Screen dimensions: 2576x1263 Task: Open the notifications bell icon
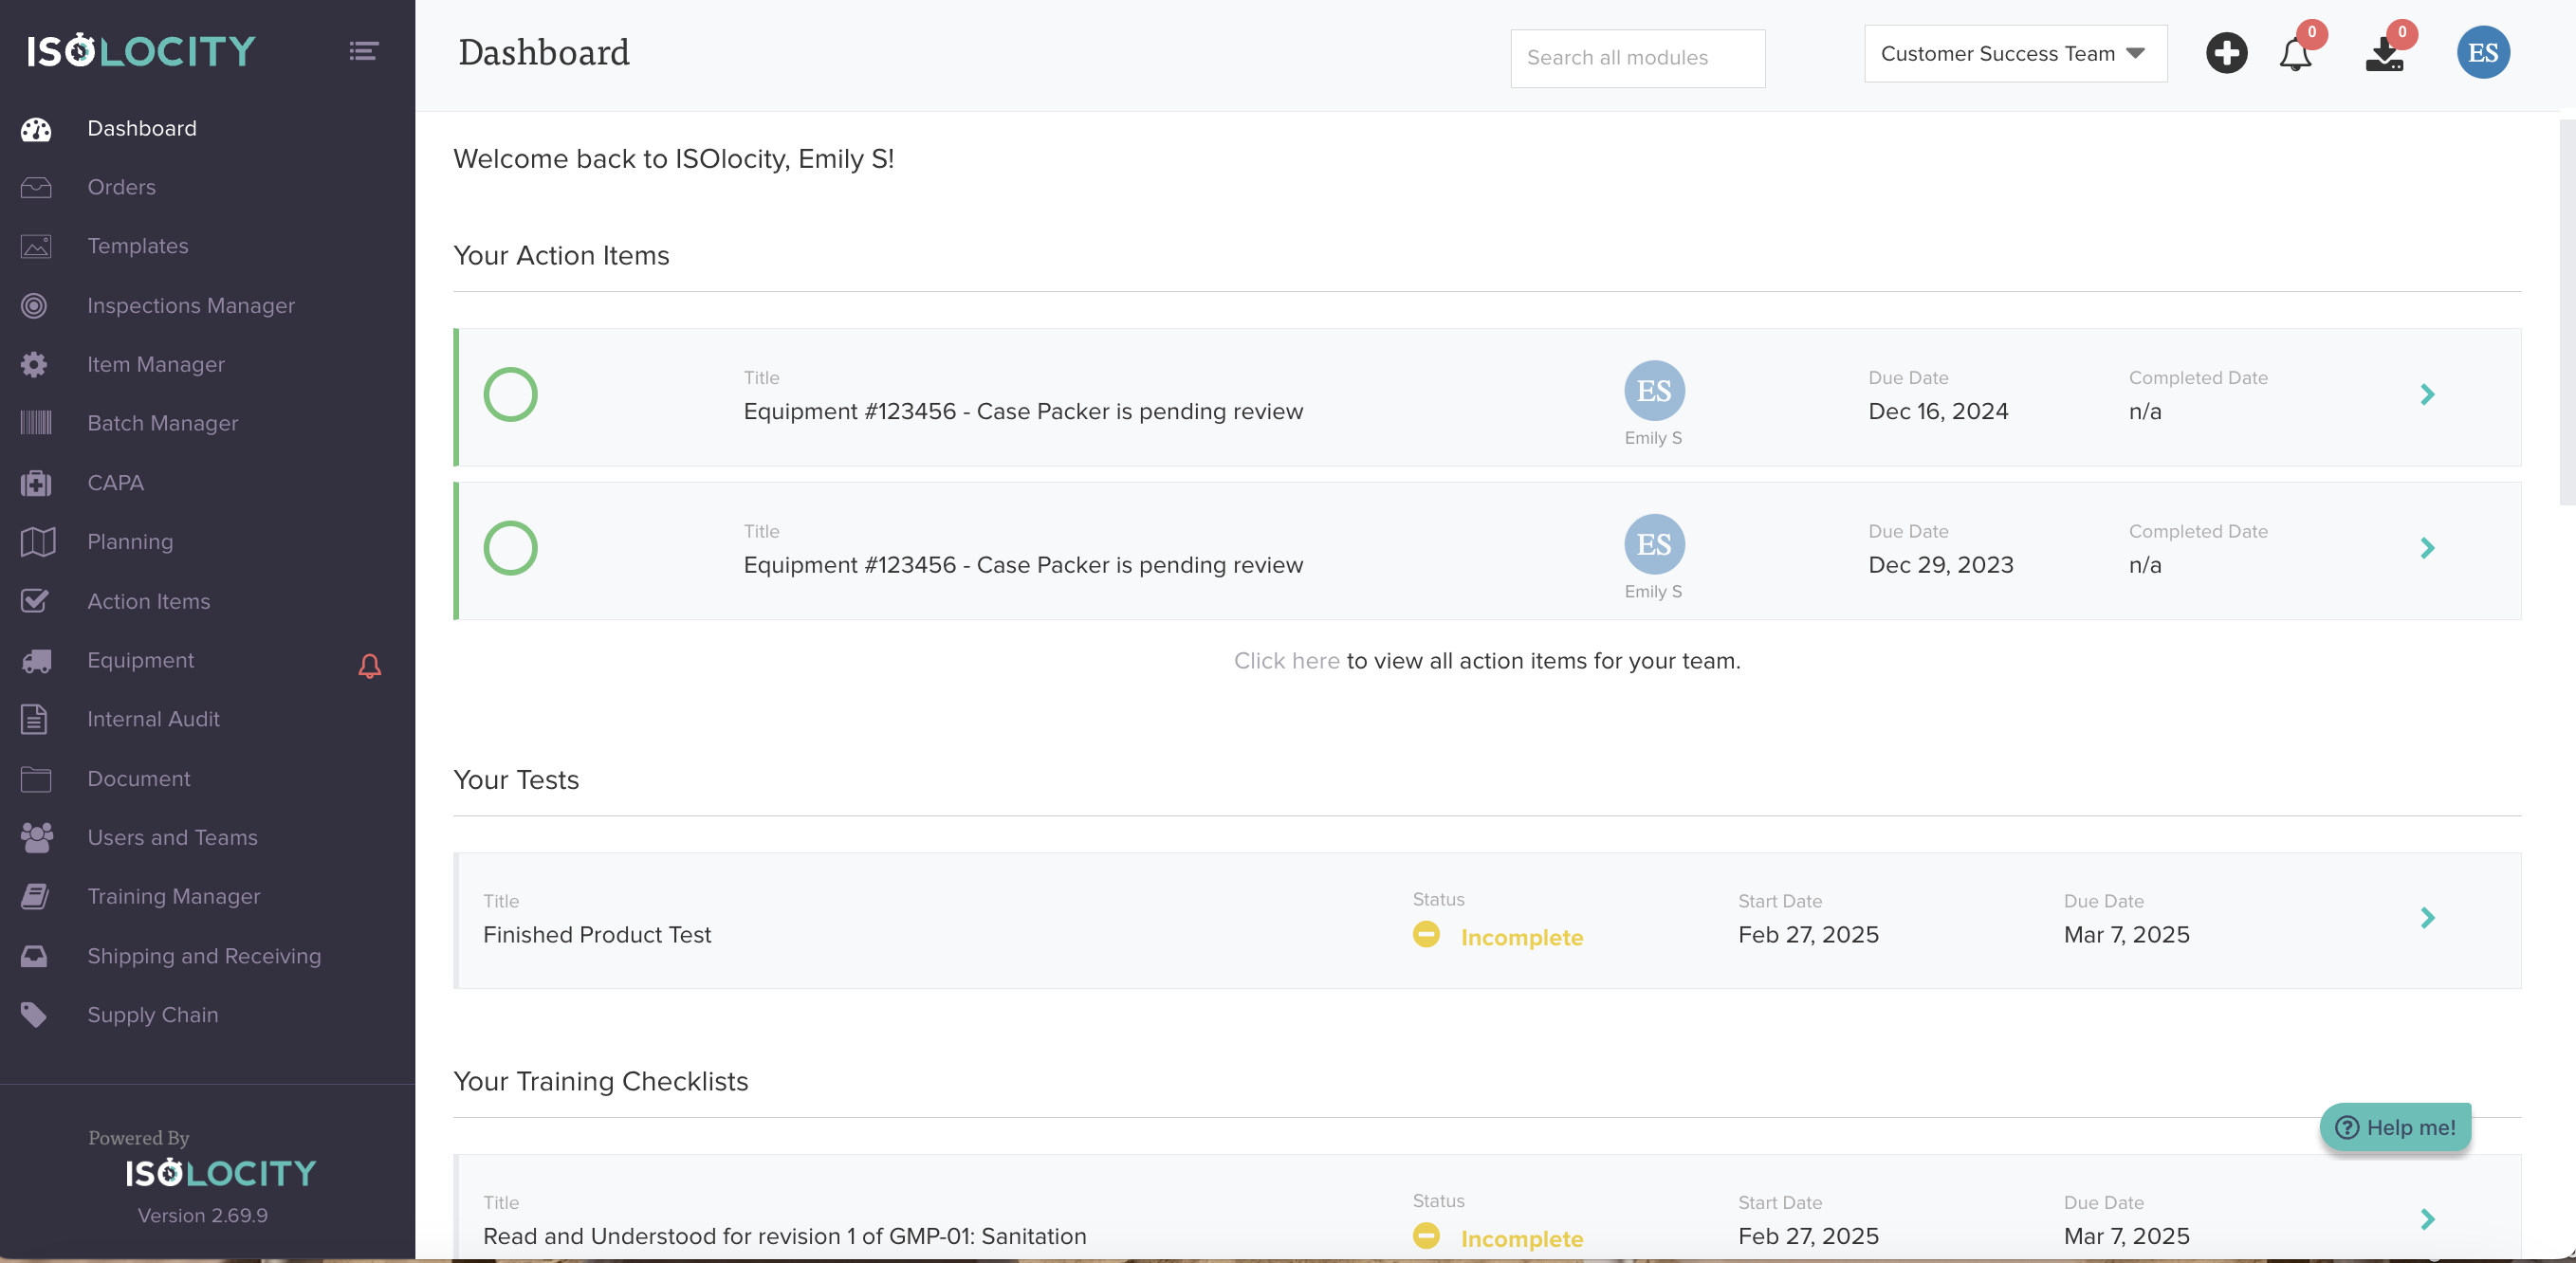click(2295, 55)
